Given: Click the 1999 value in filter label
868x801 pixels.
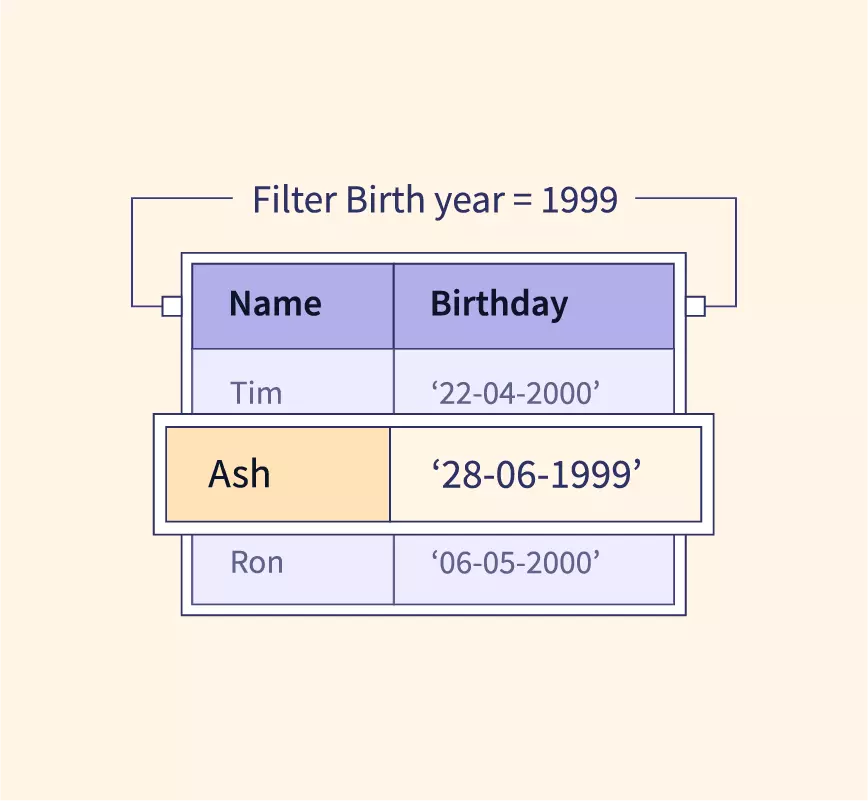Looking at the screenshot, I should click(x=579, y=200).
